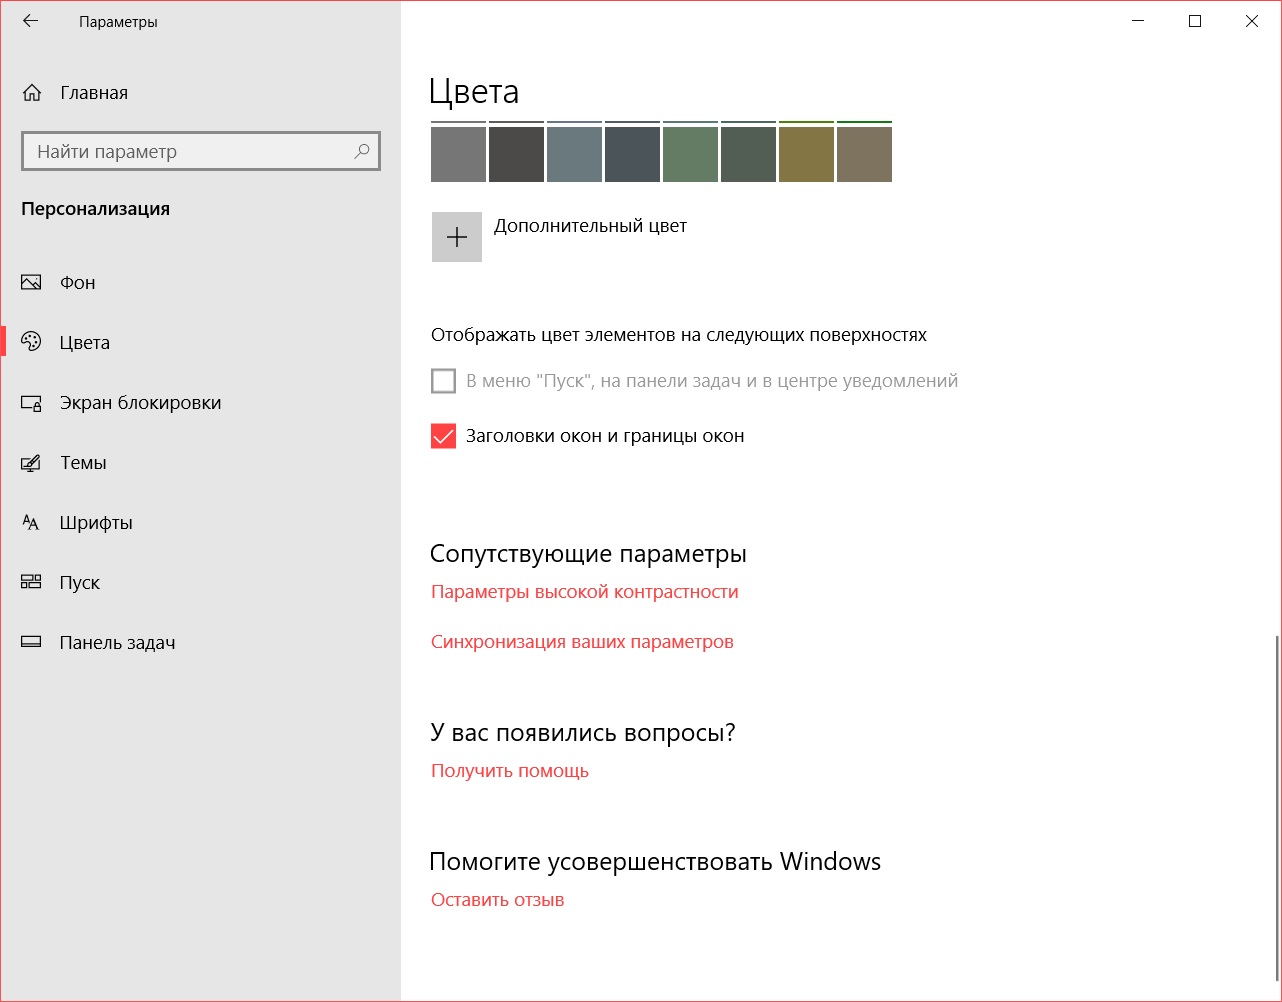The image size is (1282, 1002).
Task: Open the Панель задач icon
Action: click(x=31, y=643)
